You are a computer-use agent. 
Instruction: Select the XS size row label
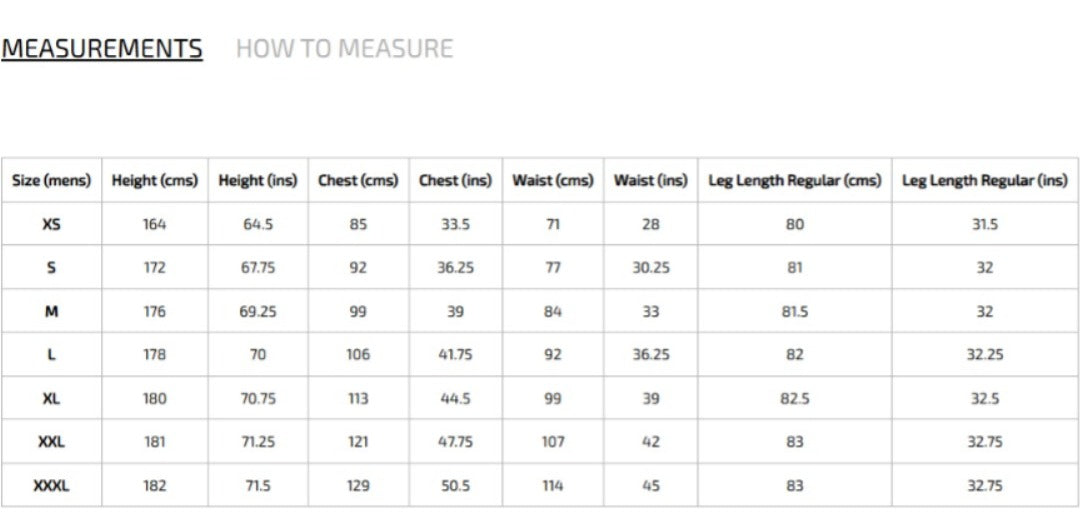coord(51,224)
